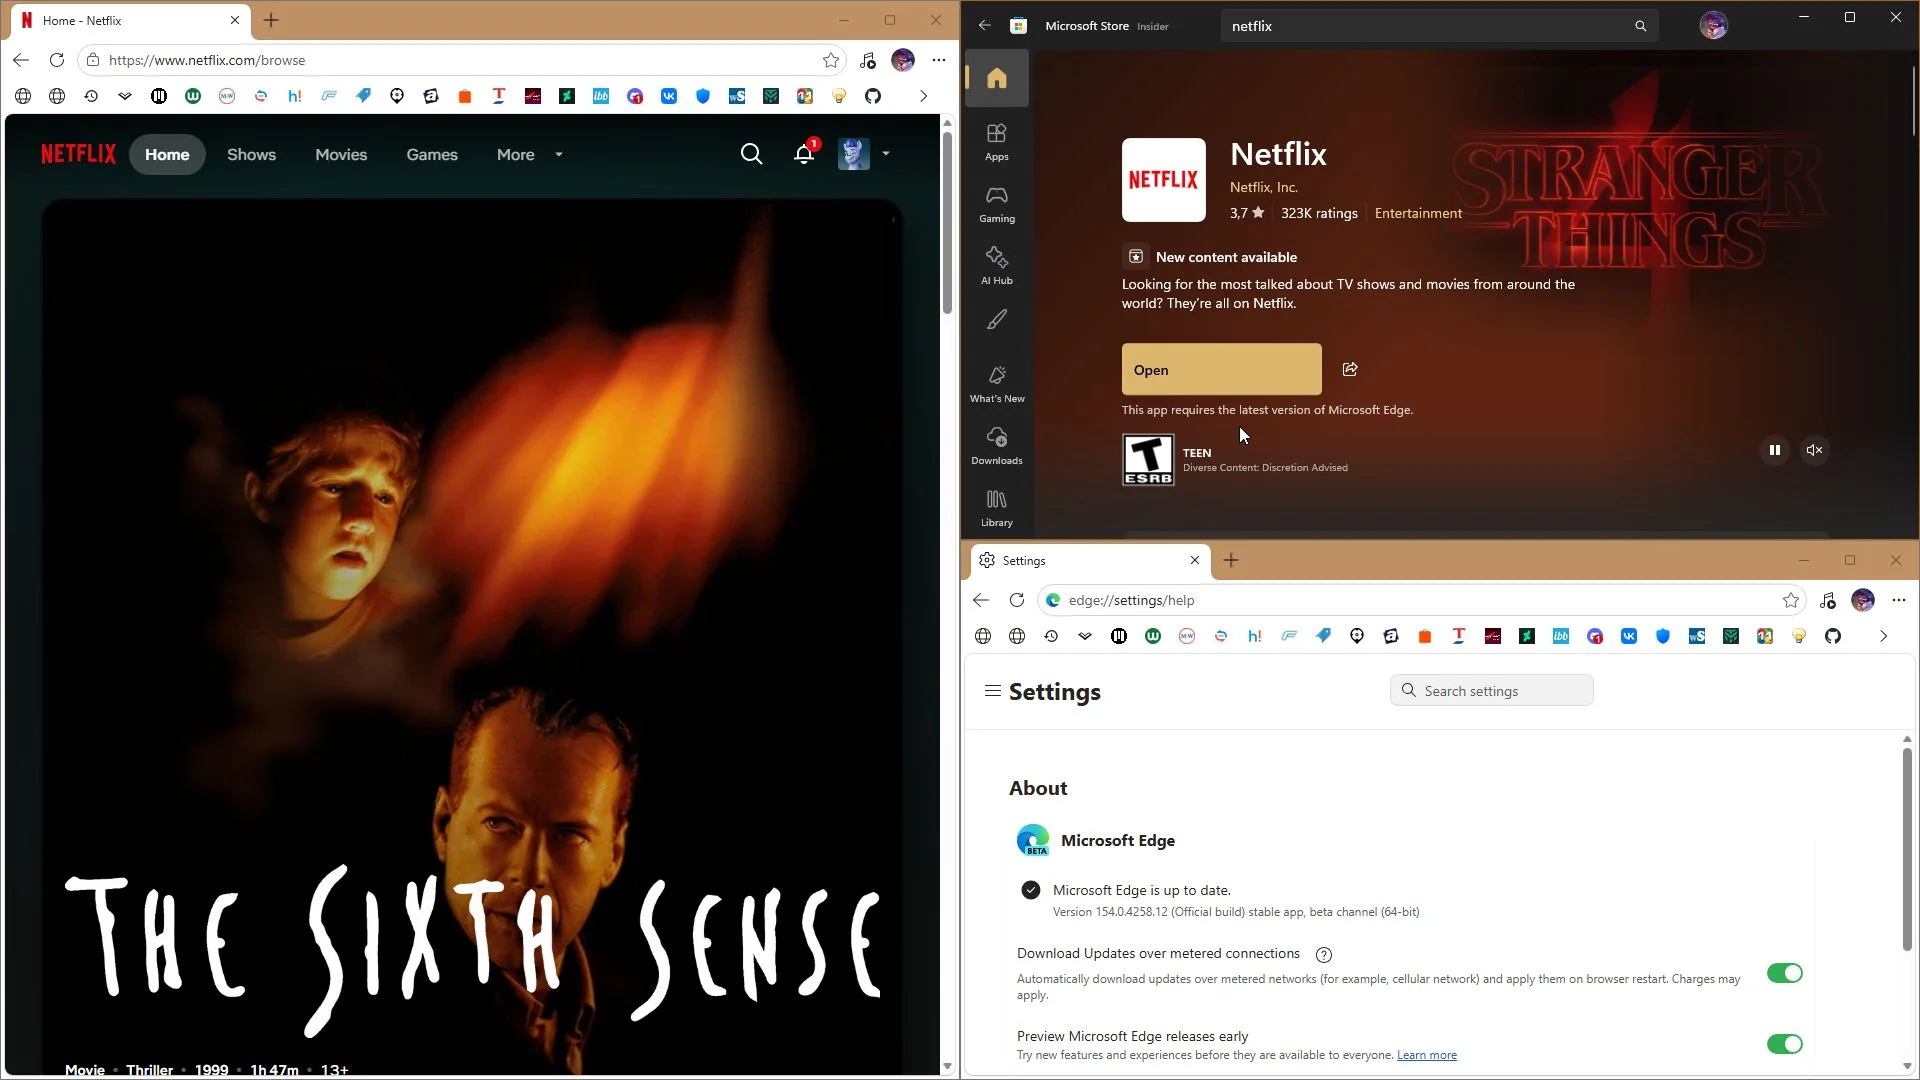Follow the Learn more link
This screenshot has height=1080, width=1920.
click(1426, 1055)
